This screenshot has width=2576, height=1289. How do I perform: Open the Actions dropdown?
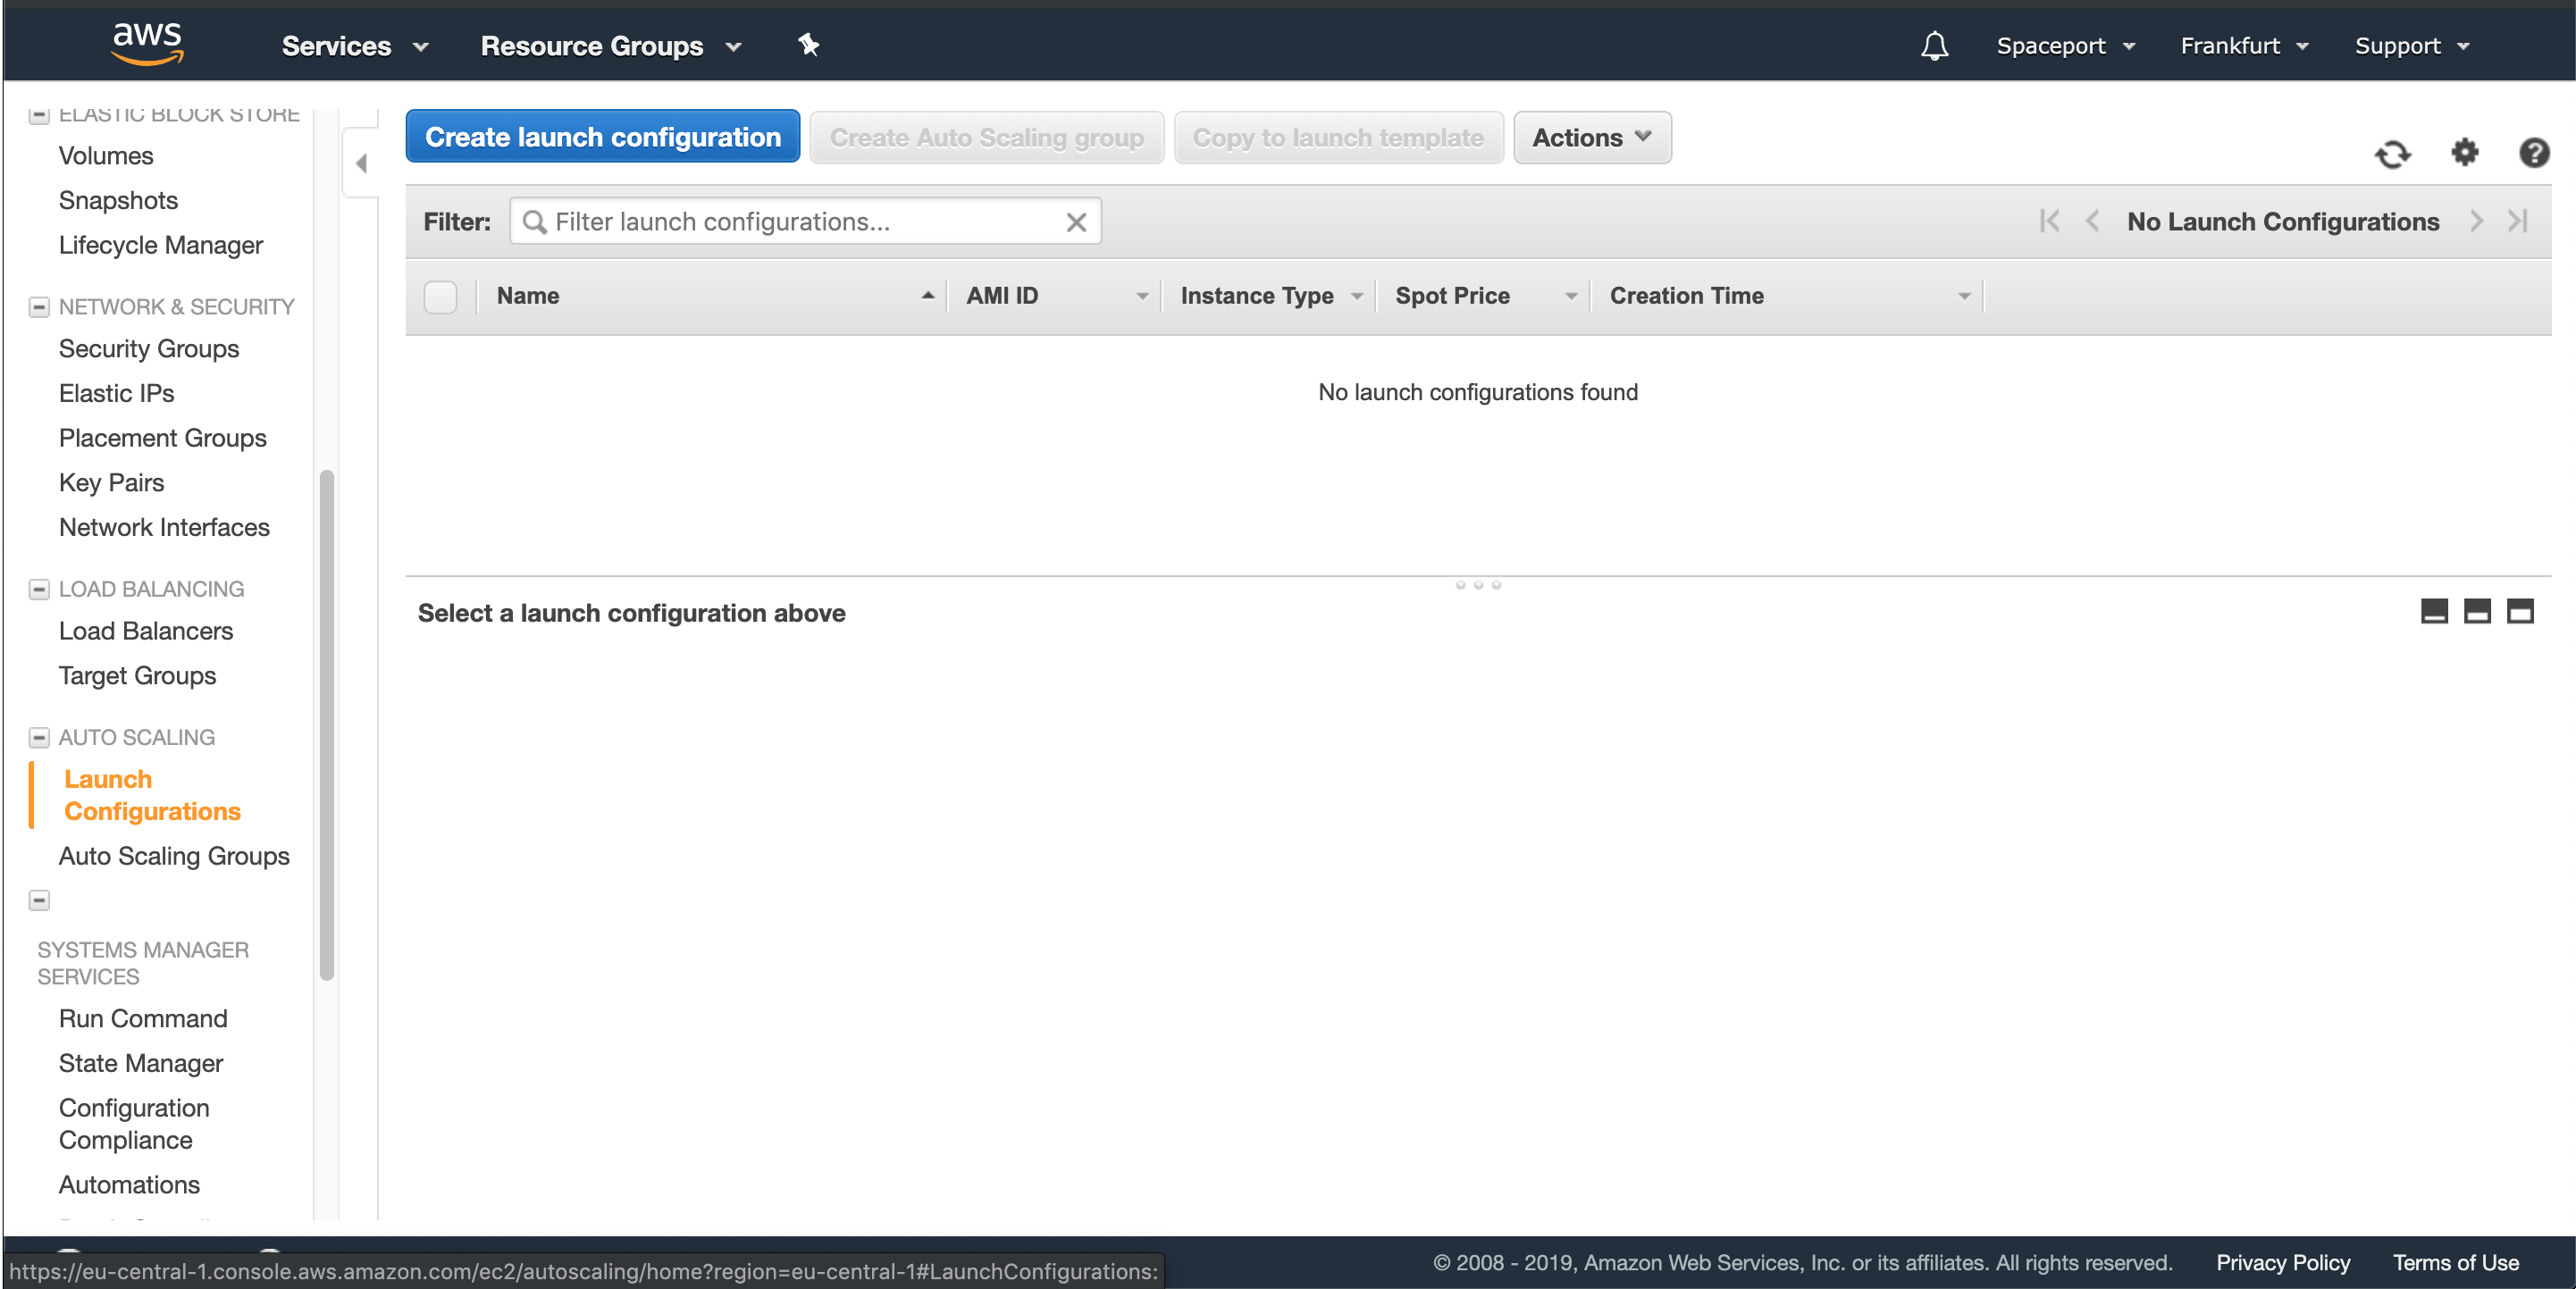click(1591, 138)
